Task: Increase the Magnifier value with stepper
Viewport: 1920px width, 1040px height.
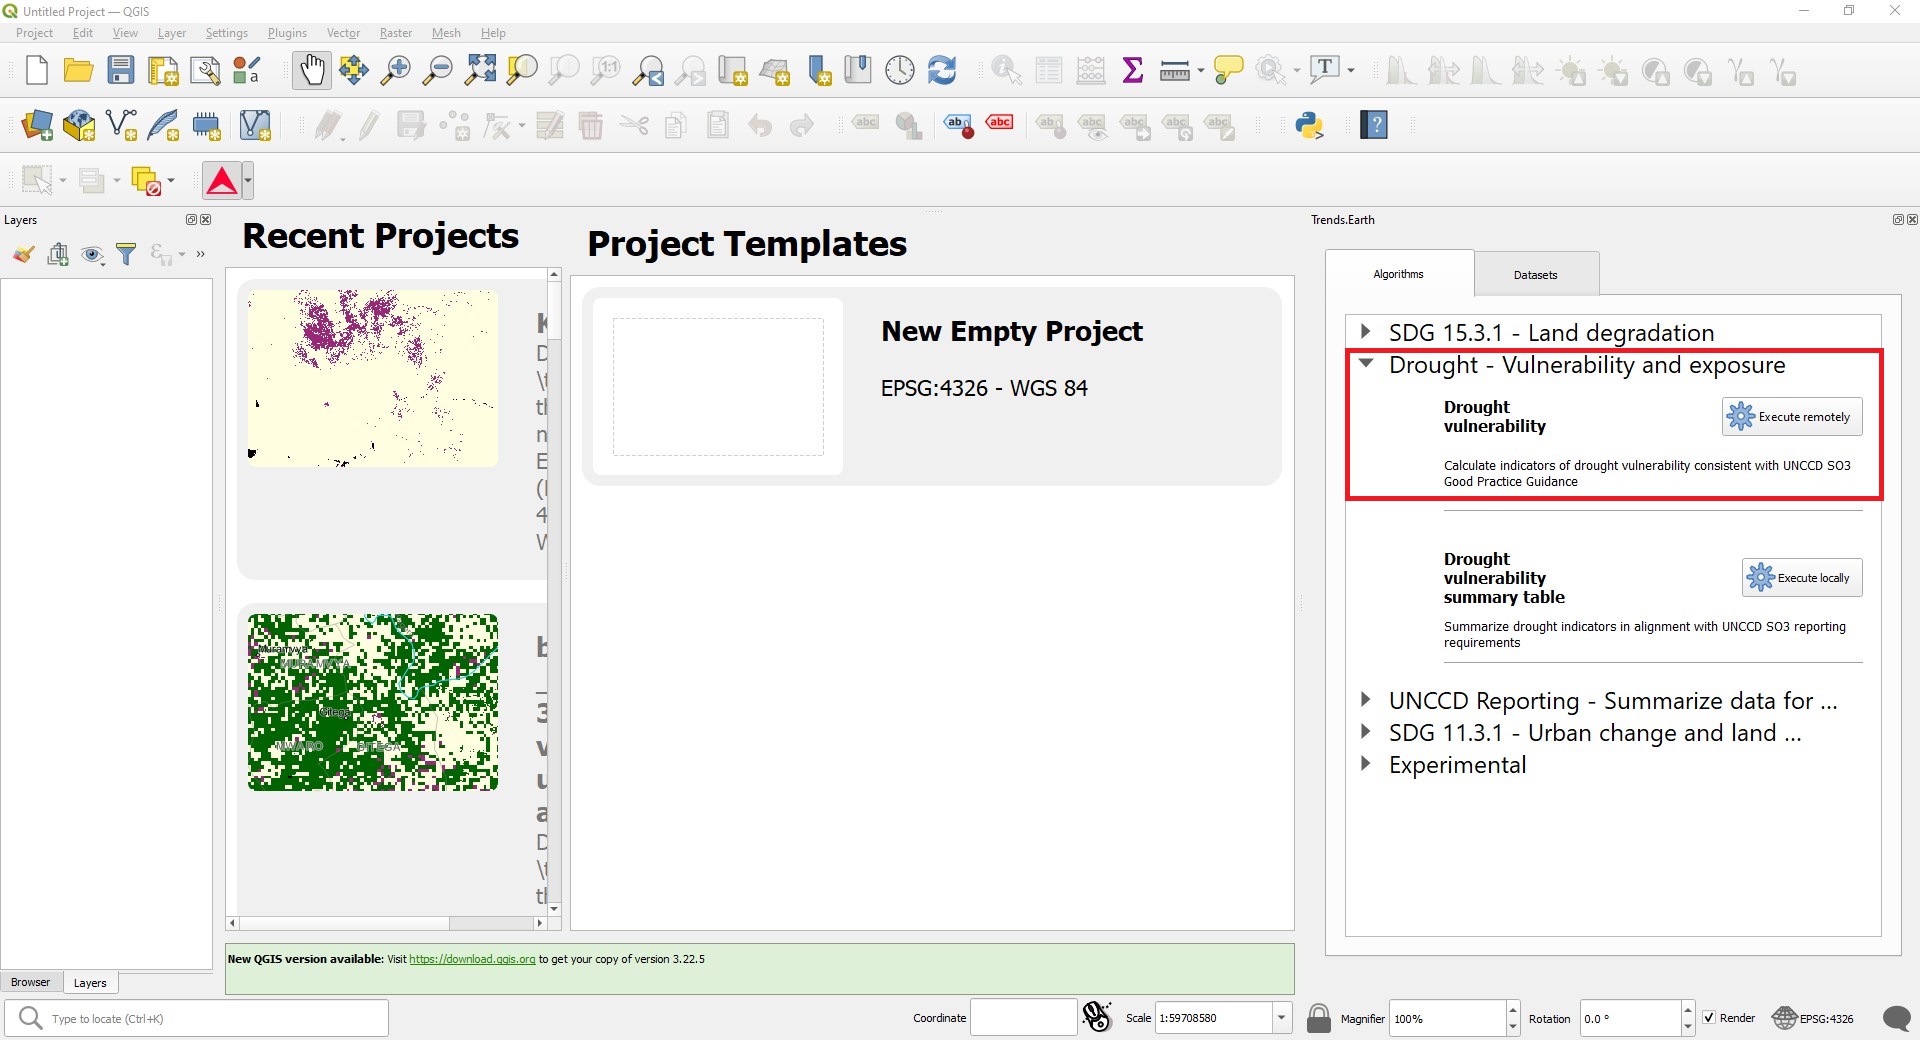Action: pos(1512,1010)
